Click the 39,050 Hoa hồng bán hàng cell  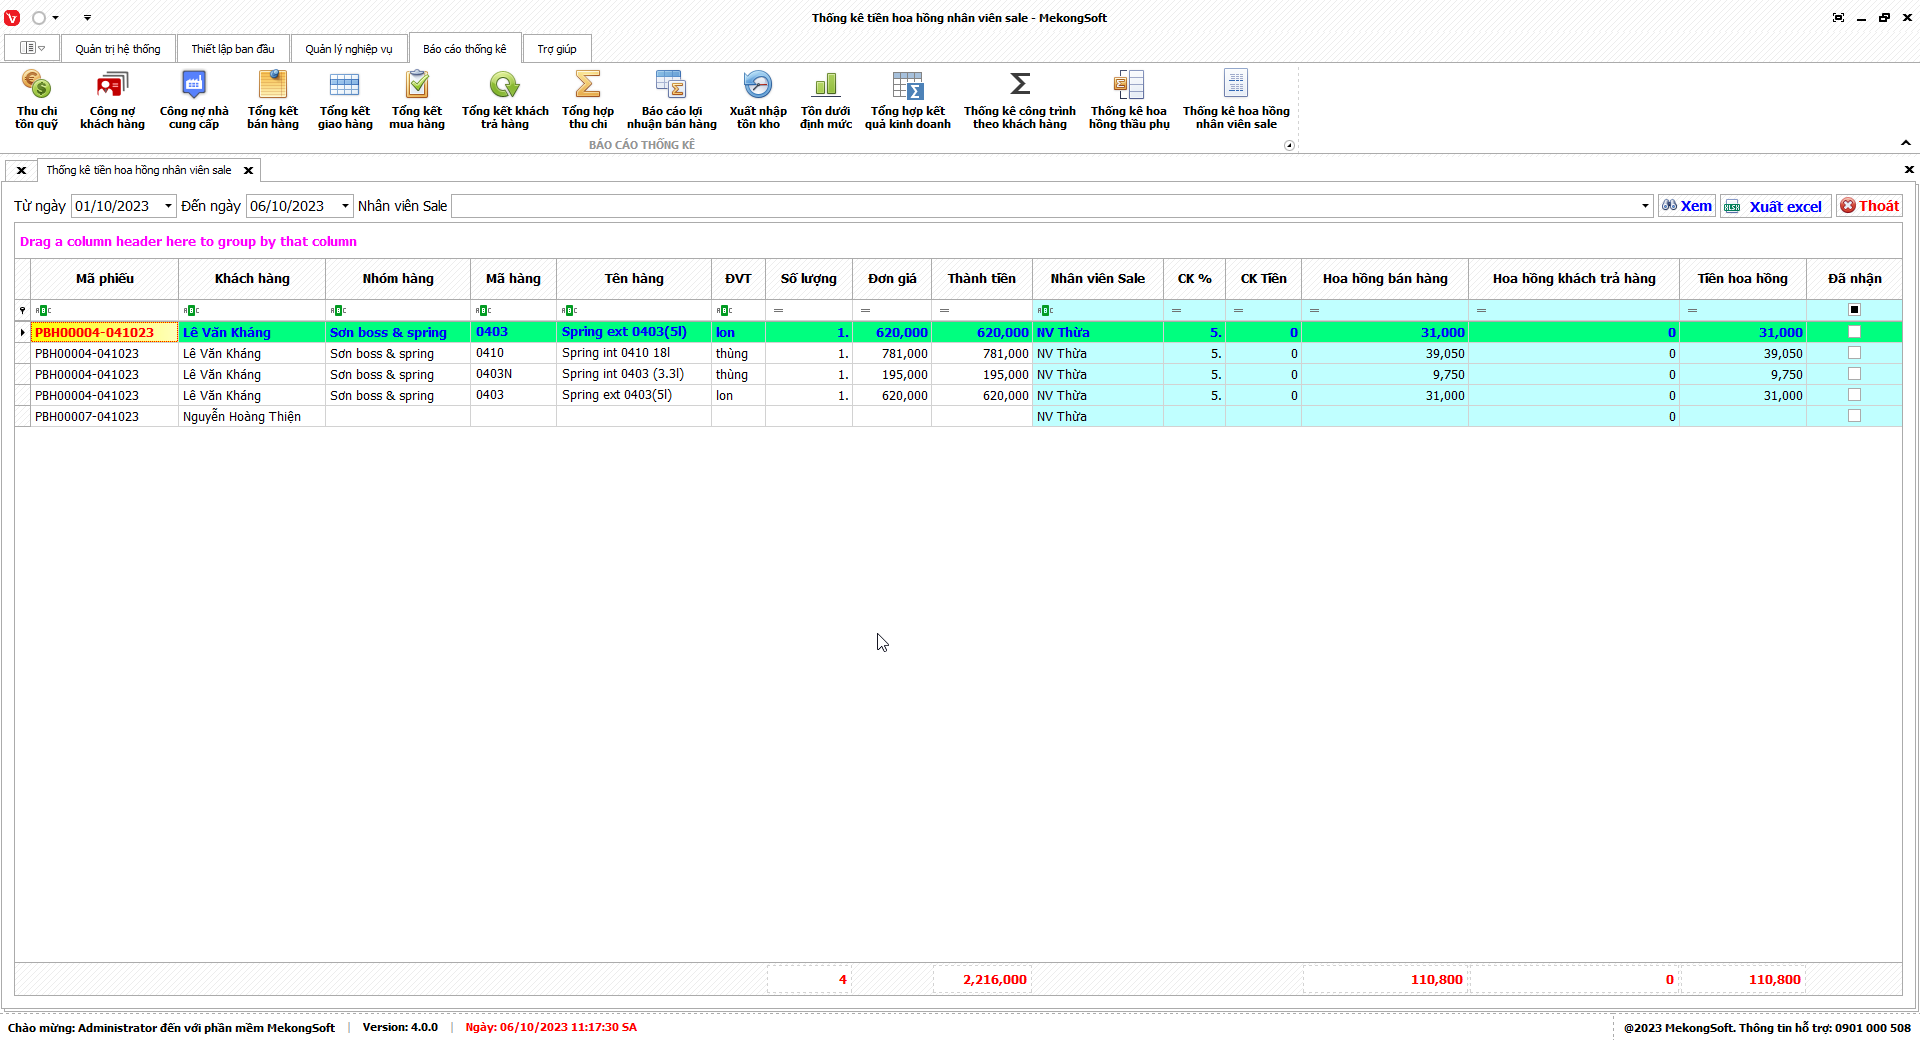pyautogui.click(x=1385, y=354)
